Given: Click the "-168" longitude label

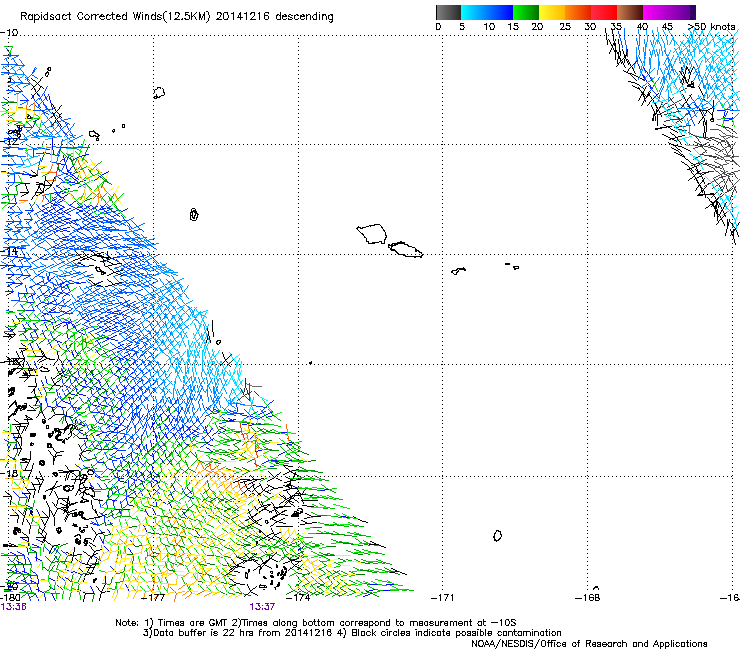Looking at the screenshot, I should pyautogui.click(x=588, y=598).
